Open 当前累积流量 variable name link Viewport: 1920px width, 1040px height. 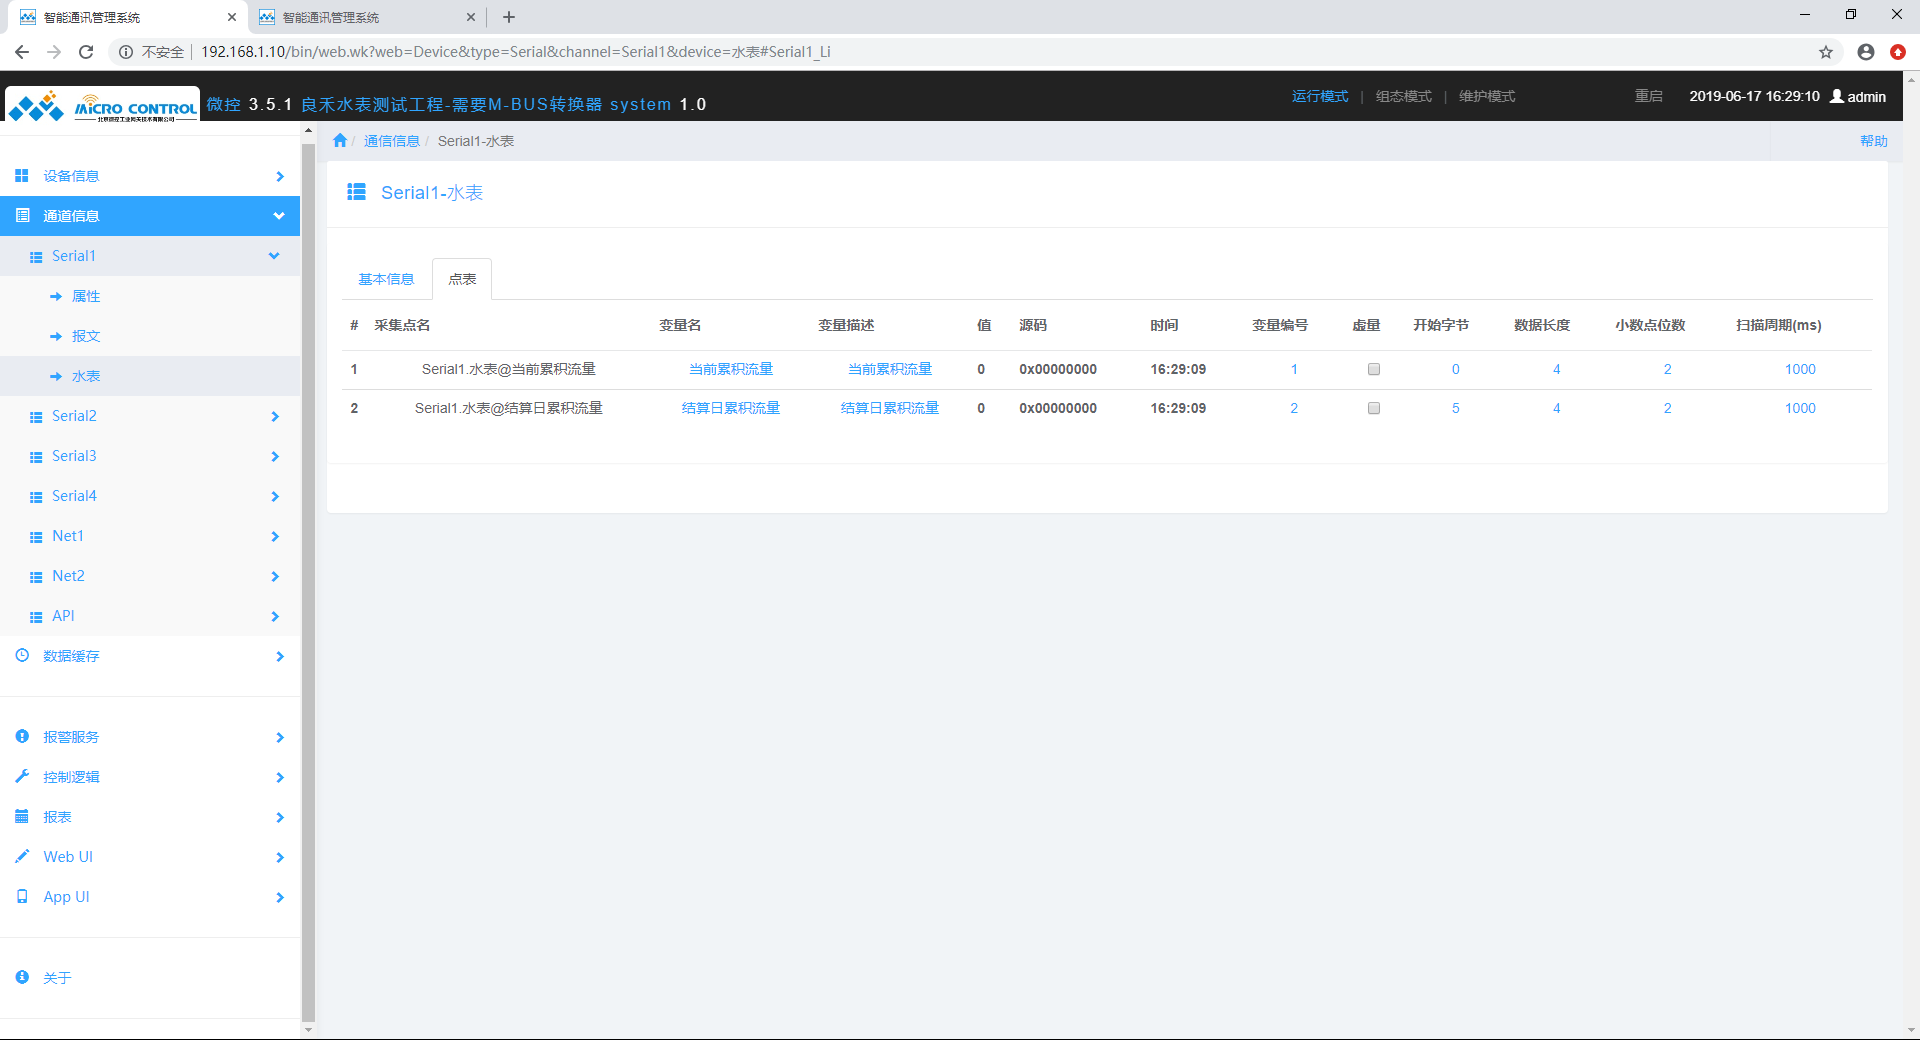coord(731,369)
